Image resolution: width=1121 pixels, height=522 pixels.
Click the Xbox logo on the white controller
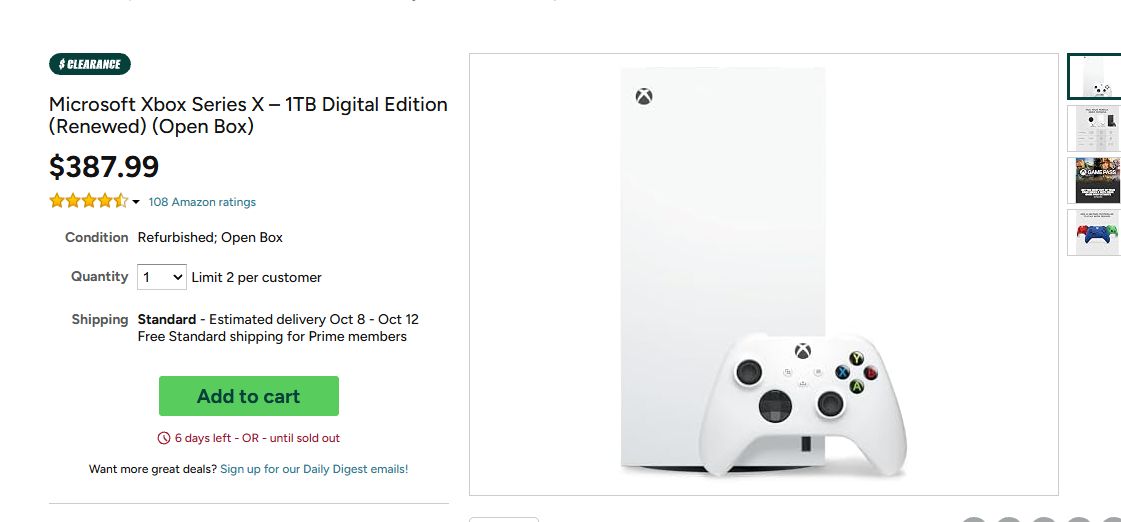(803, 351)
